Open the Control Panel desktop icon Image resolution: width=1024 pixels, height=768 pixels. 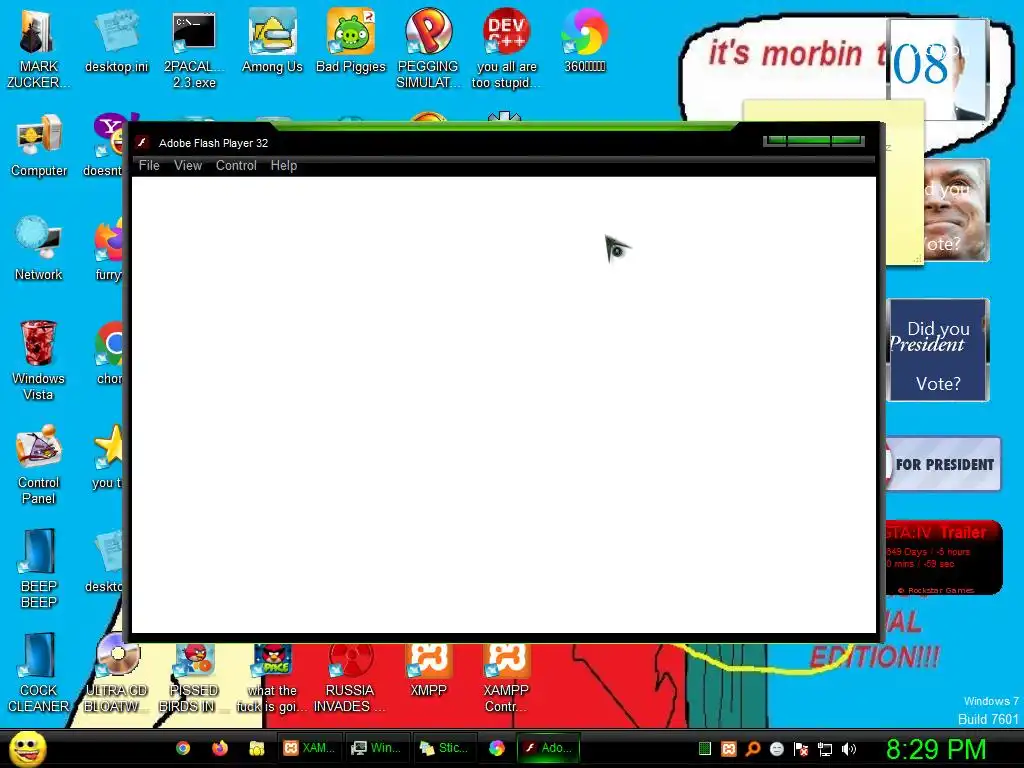click(39, 465)
